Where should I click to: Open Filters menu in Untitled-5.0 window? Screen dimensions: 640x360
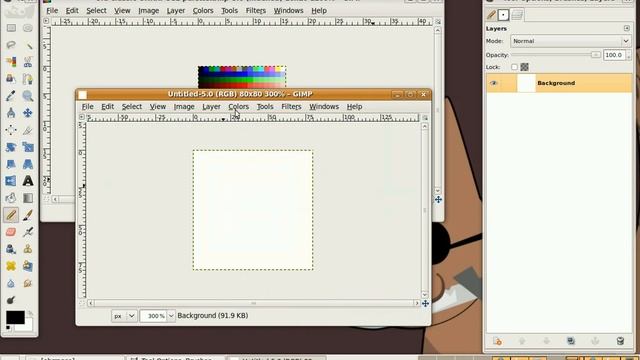[291, 107]
